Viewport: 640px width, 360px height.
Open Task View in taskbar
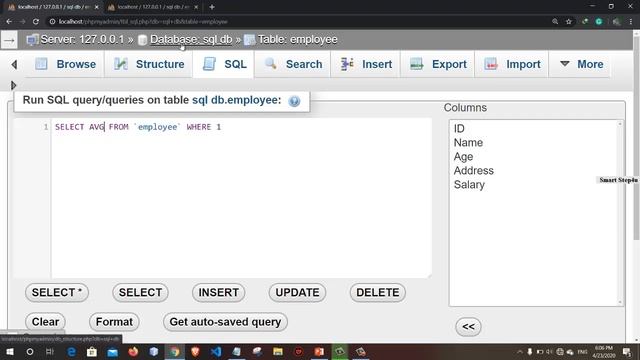(x=50, y=352)
